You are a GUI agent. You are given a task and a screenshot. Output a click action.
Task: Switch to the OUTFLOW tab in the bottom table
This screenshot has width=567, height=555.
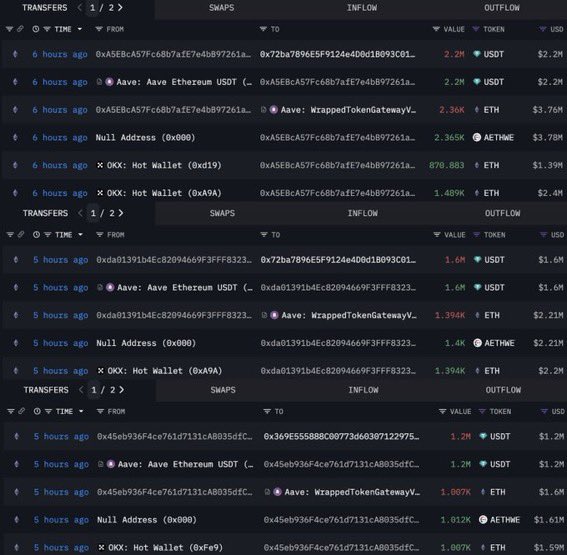click(503, 390)
